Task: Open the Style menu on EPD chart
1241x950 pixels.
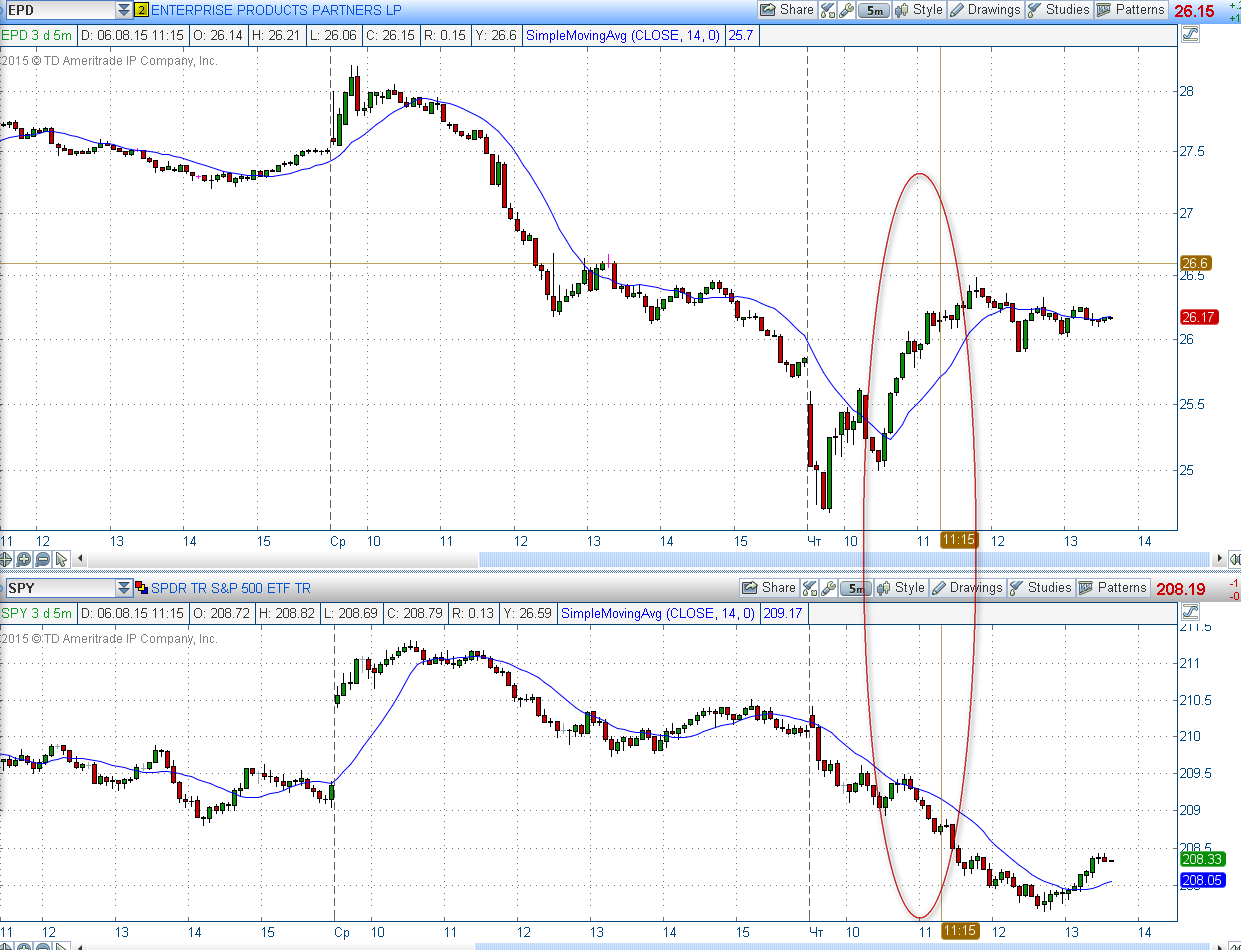Action: (x=919, y=10)
